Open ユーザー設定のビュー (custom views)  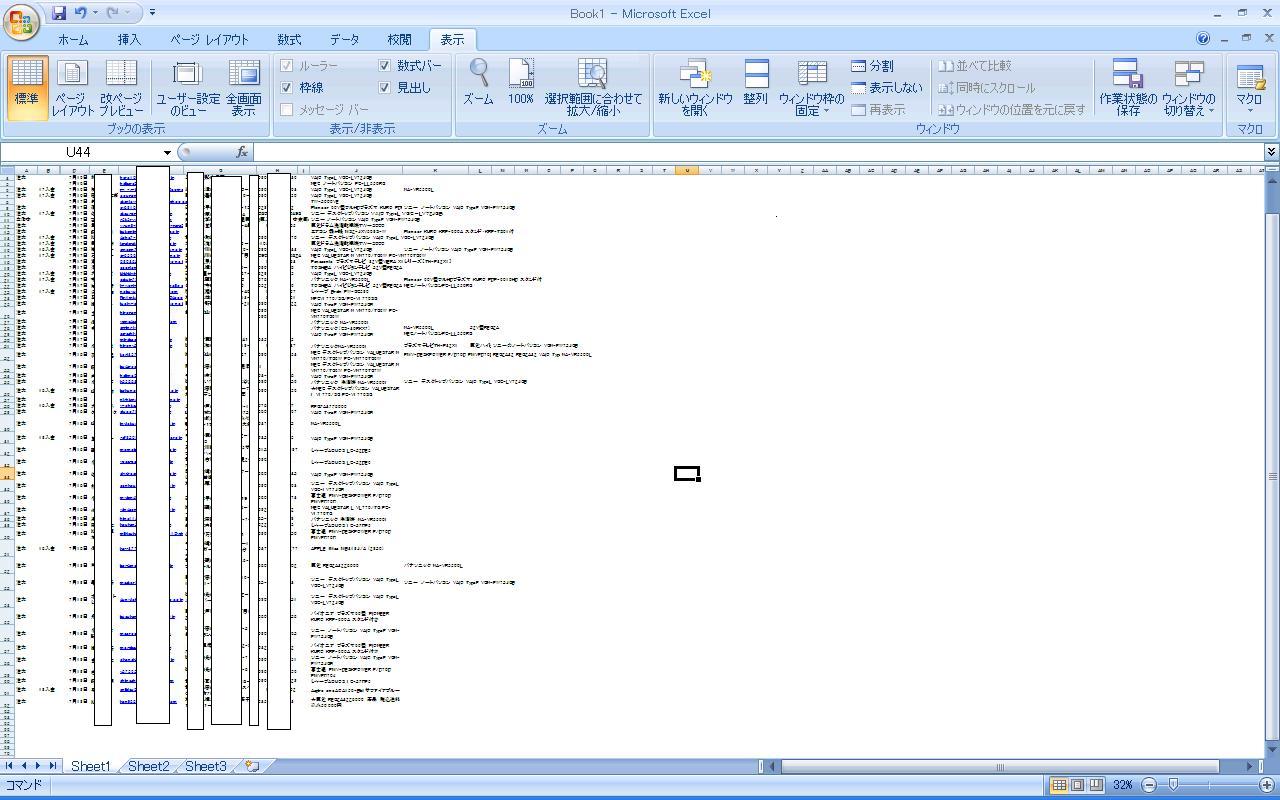click(188, 87)
